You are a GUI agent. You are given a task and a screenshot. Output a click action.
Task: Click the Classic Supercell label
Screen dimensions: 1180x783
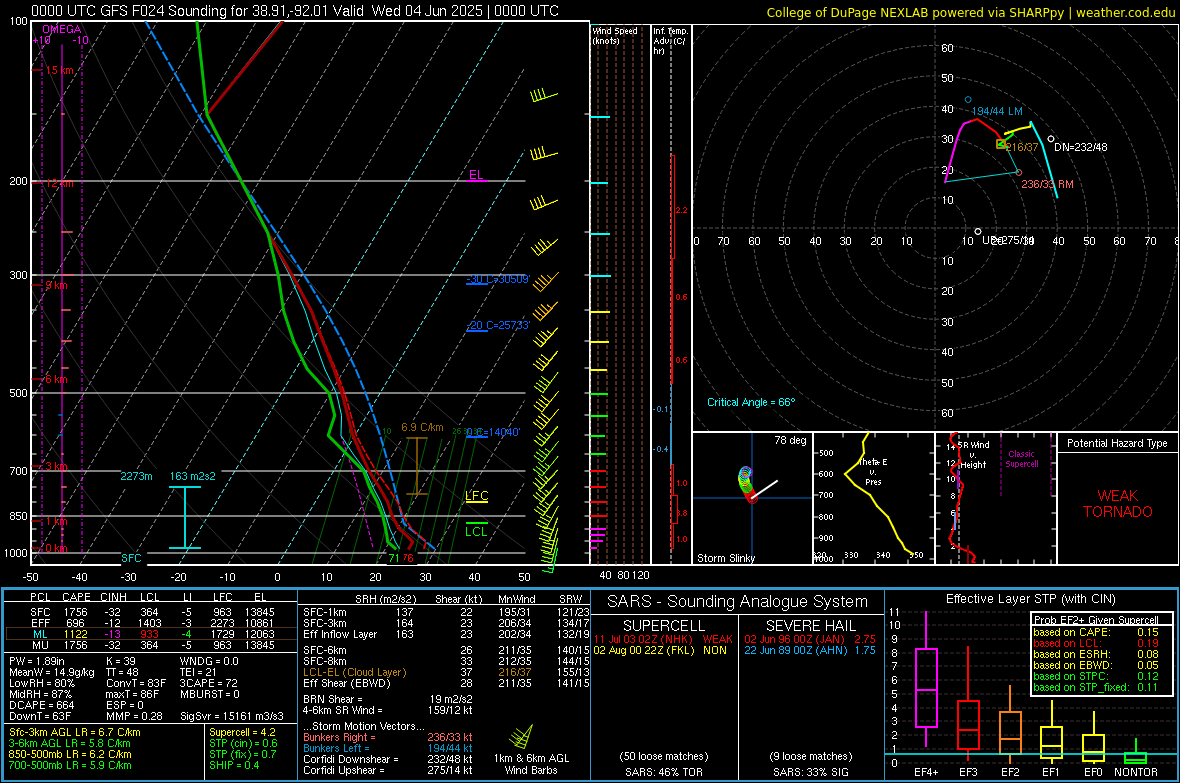(1021, 459)
